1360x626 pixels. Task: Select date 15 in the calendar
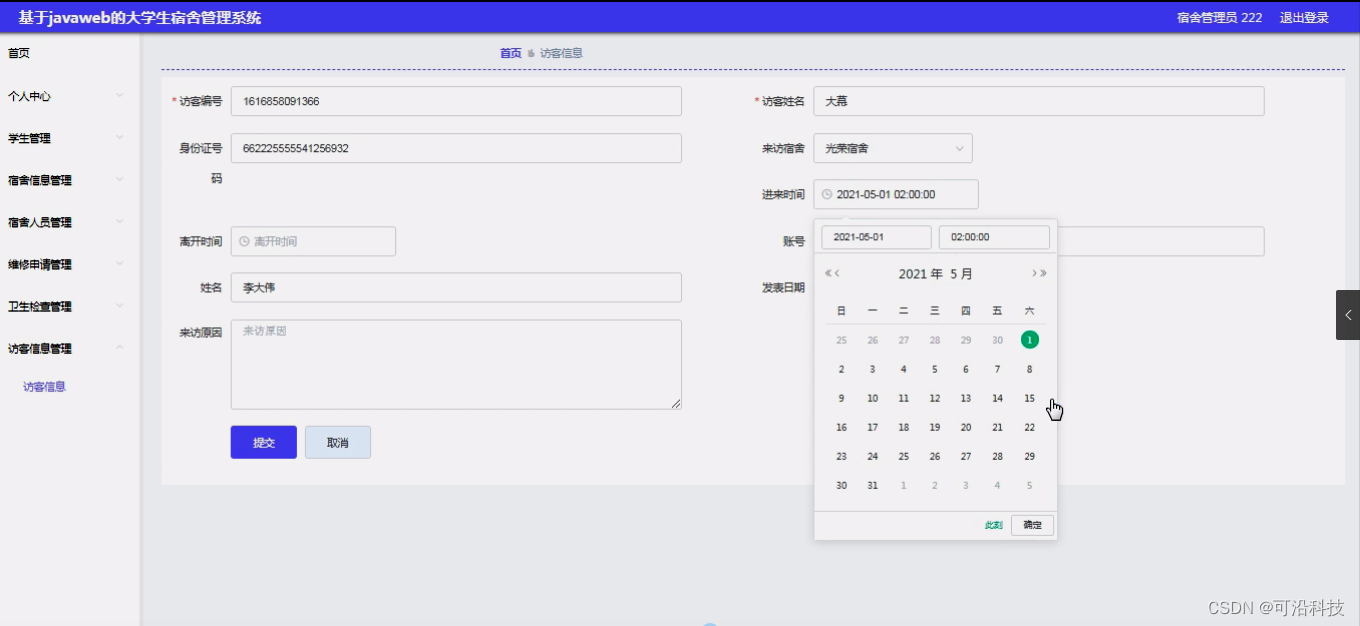pyautogui.click(x=1029, y=398)
